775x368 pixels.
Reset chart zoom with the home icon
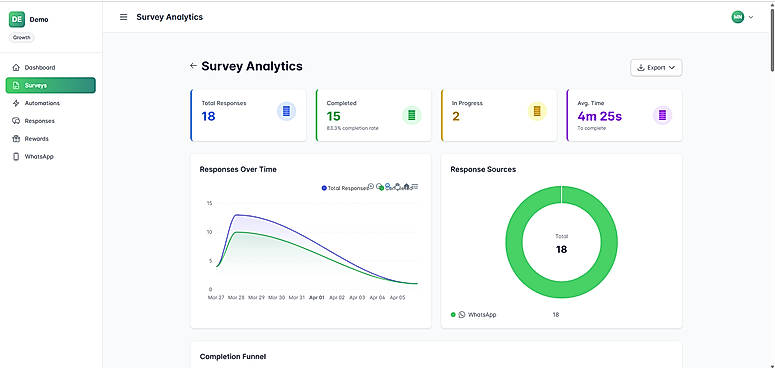406,187
